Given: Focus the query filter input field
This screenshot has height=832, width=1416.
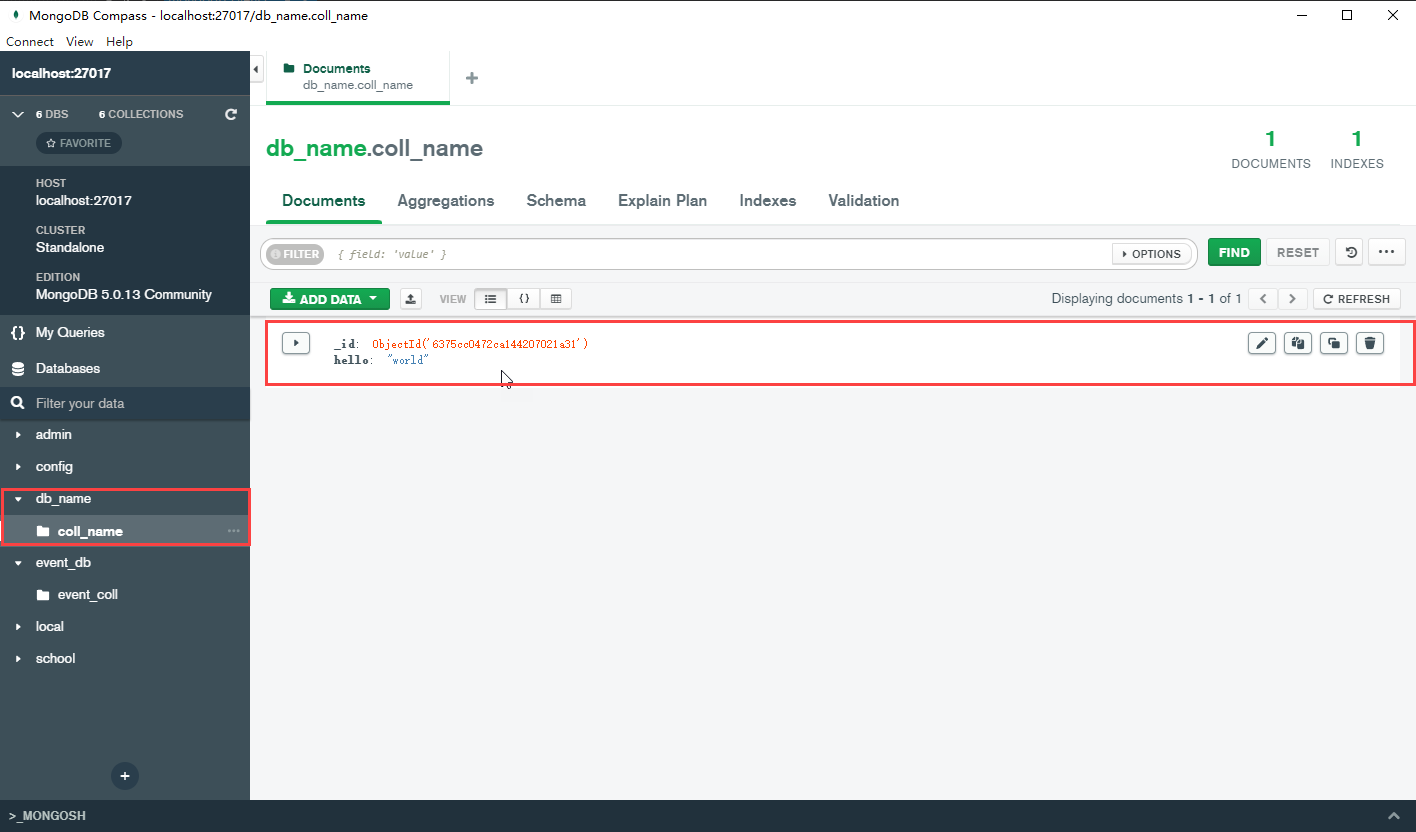Looking at the screenshot, I should (720, 254).
